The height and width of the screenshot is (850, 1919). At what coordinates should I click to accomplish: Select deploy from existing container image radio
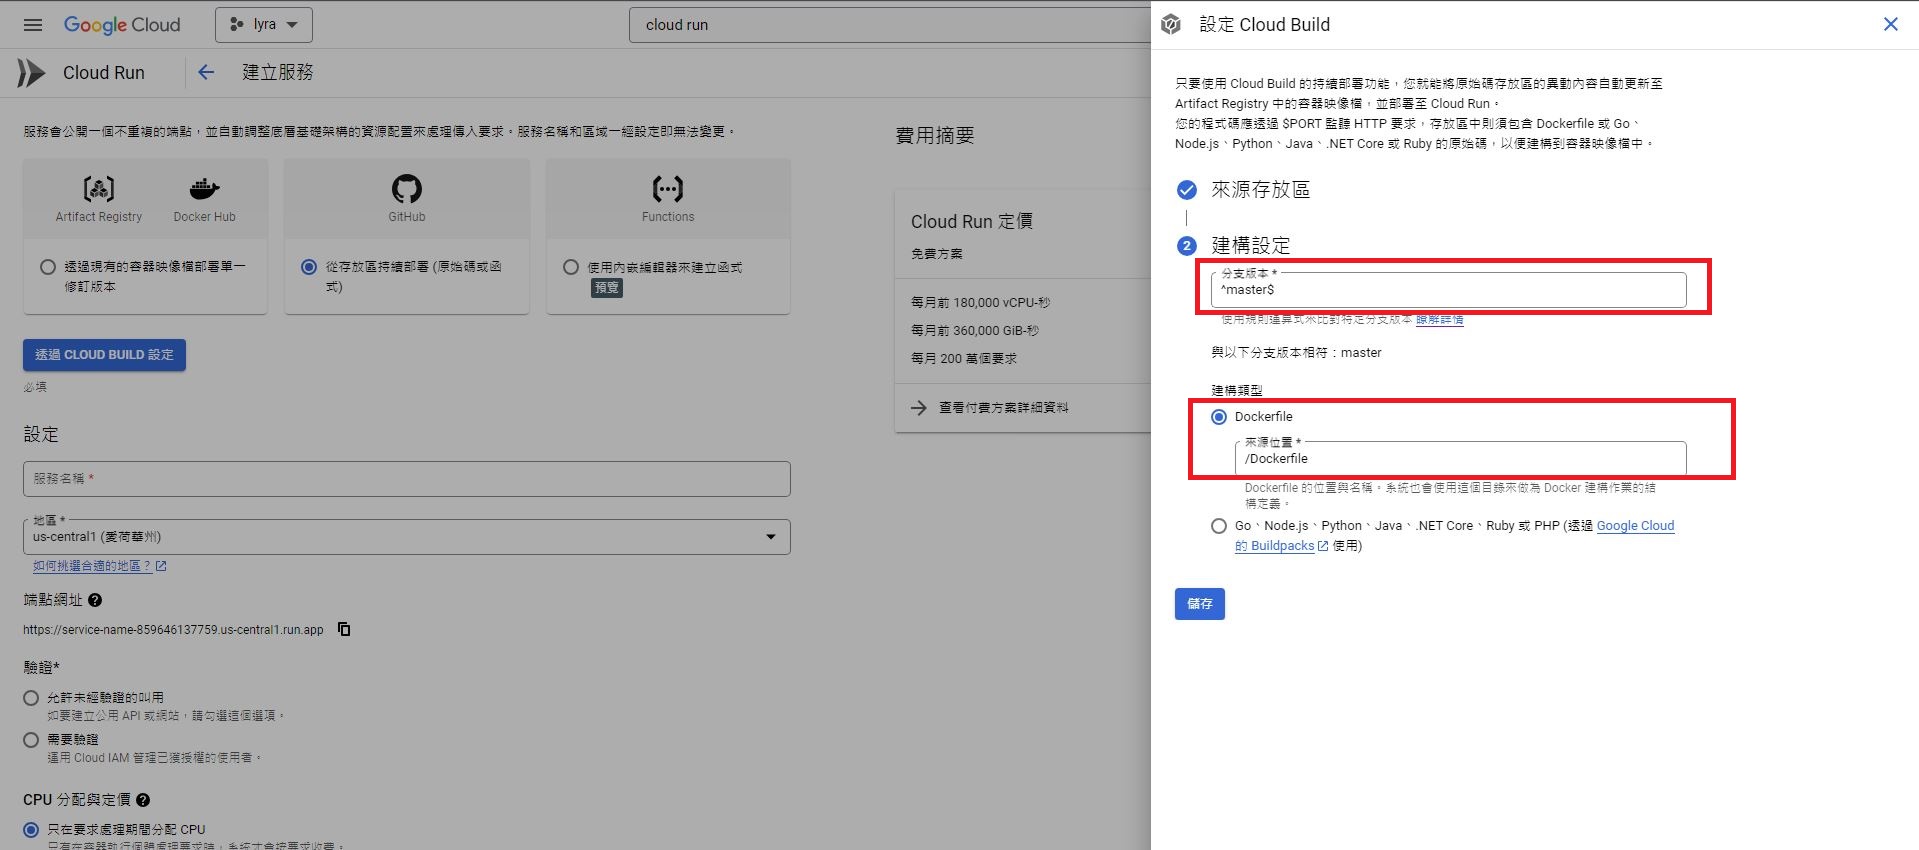[48, 267]
